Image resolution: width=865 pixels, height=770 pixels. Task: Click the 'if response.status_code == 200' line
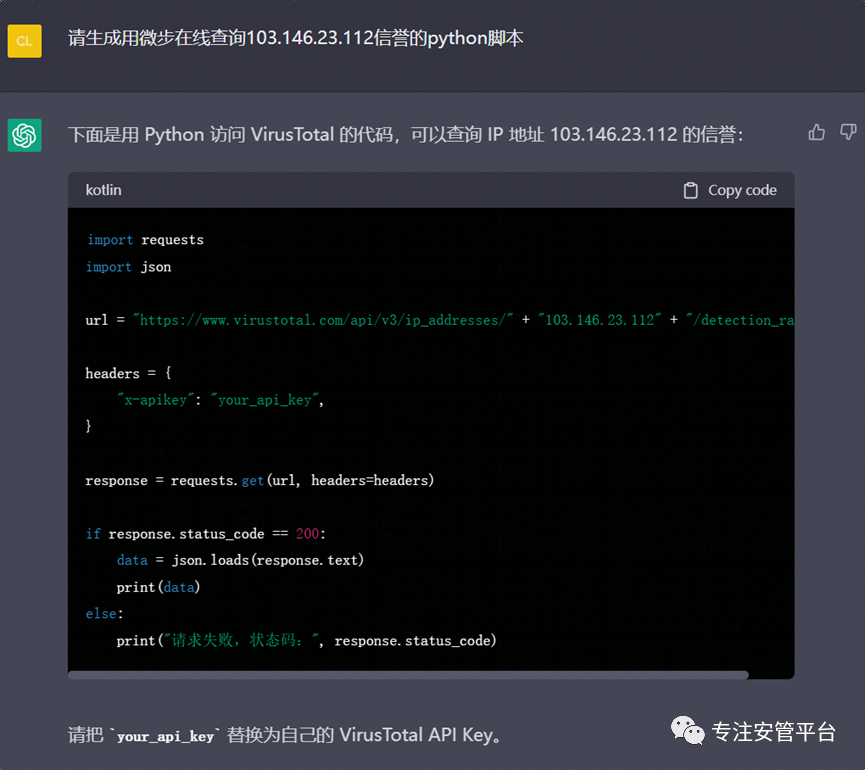point(206,534)
